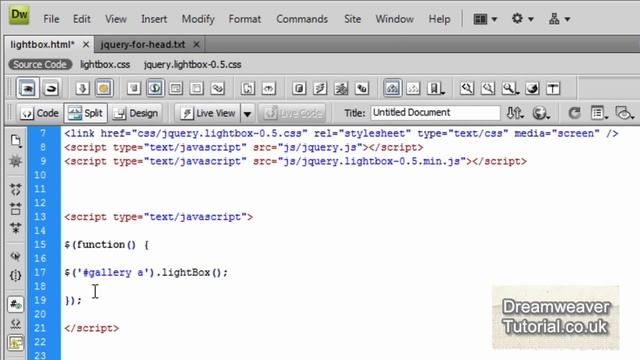
Task: Close the lightbox.html tab
Action: 86,44
